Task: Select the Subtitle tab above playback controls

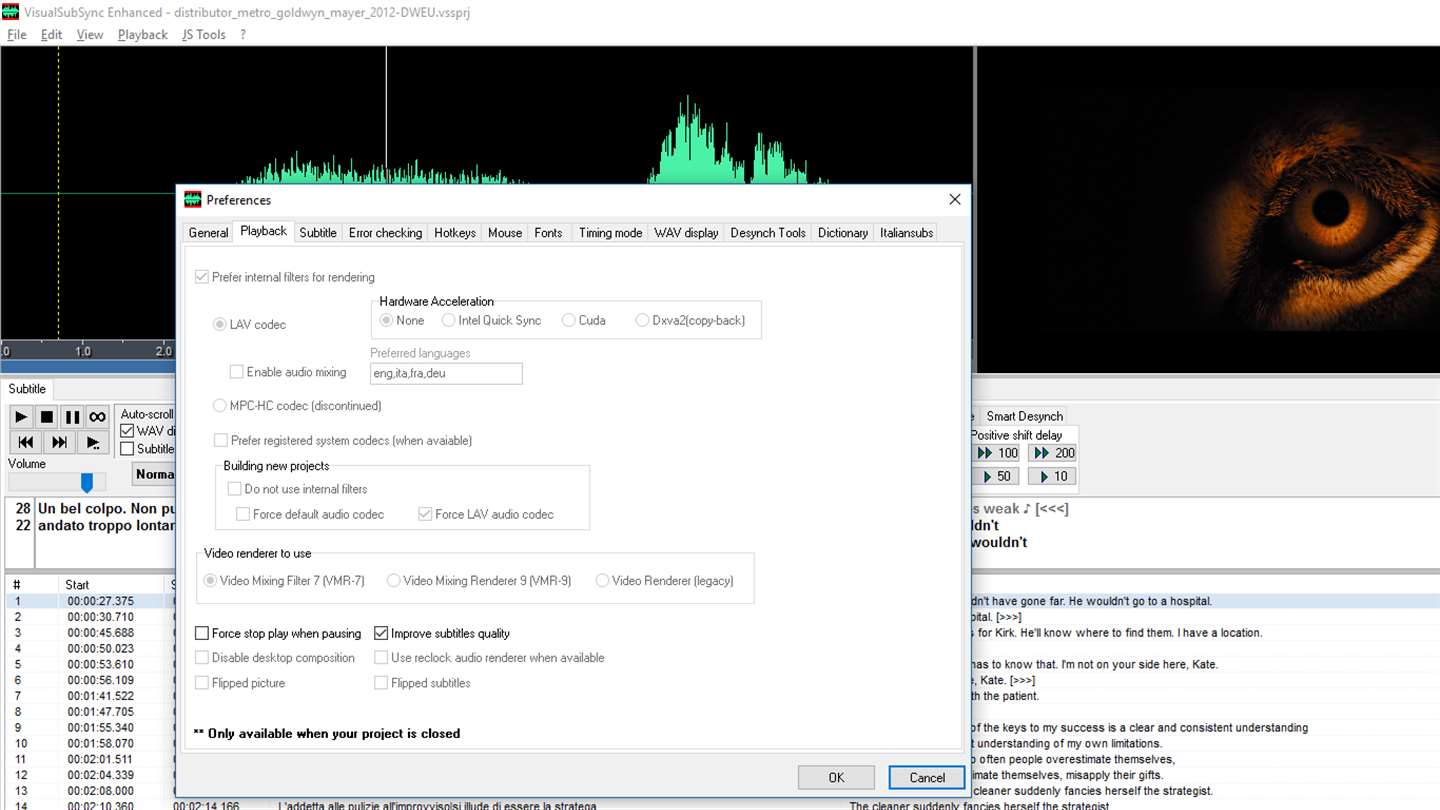Action: [x=27, y=389]
